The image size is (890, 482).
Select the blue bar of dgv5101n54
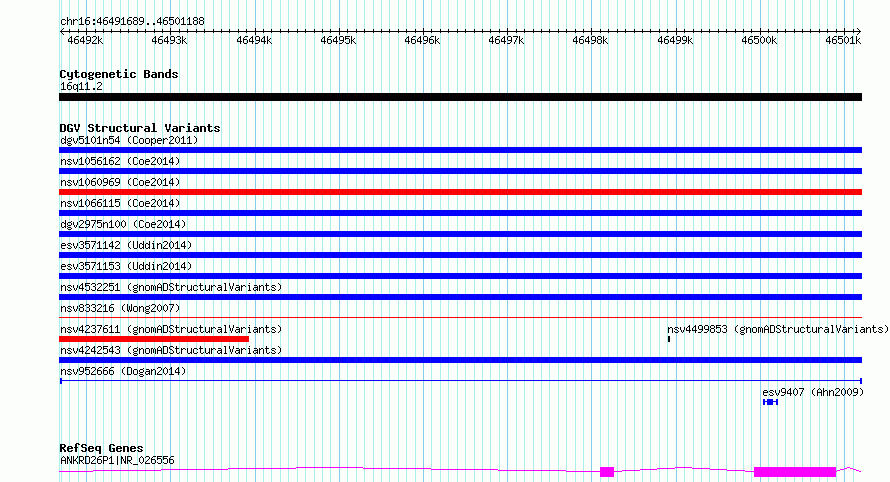pos(460,150)
